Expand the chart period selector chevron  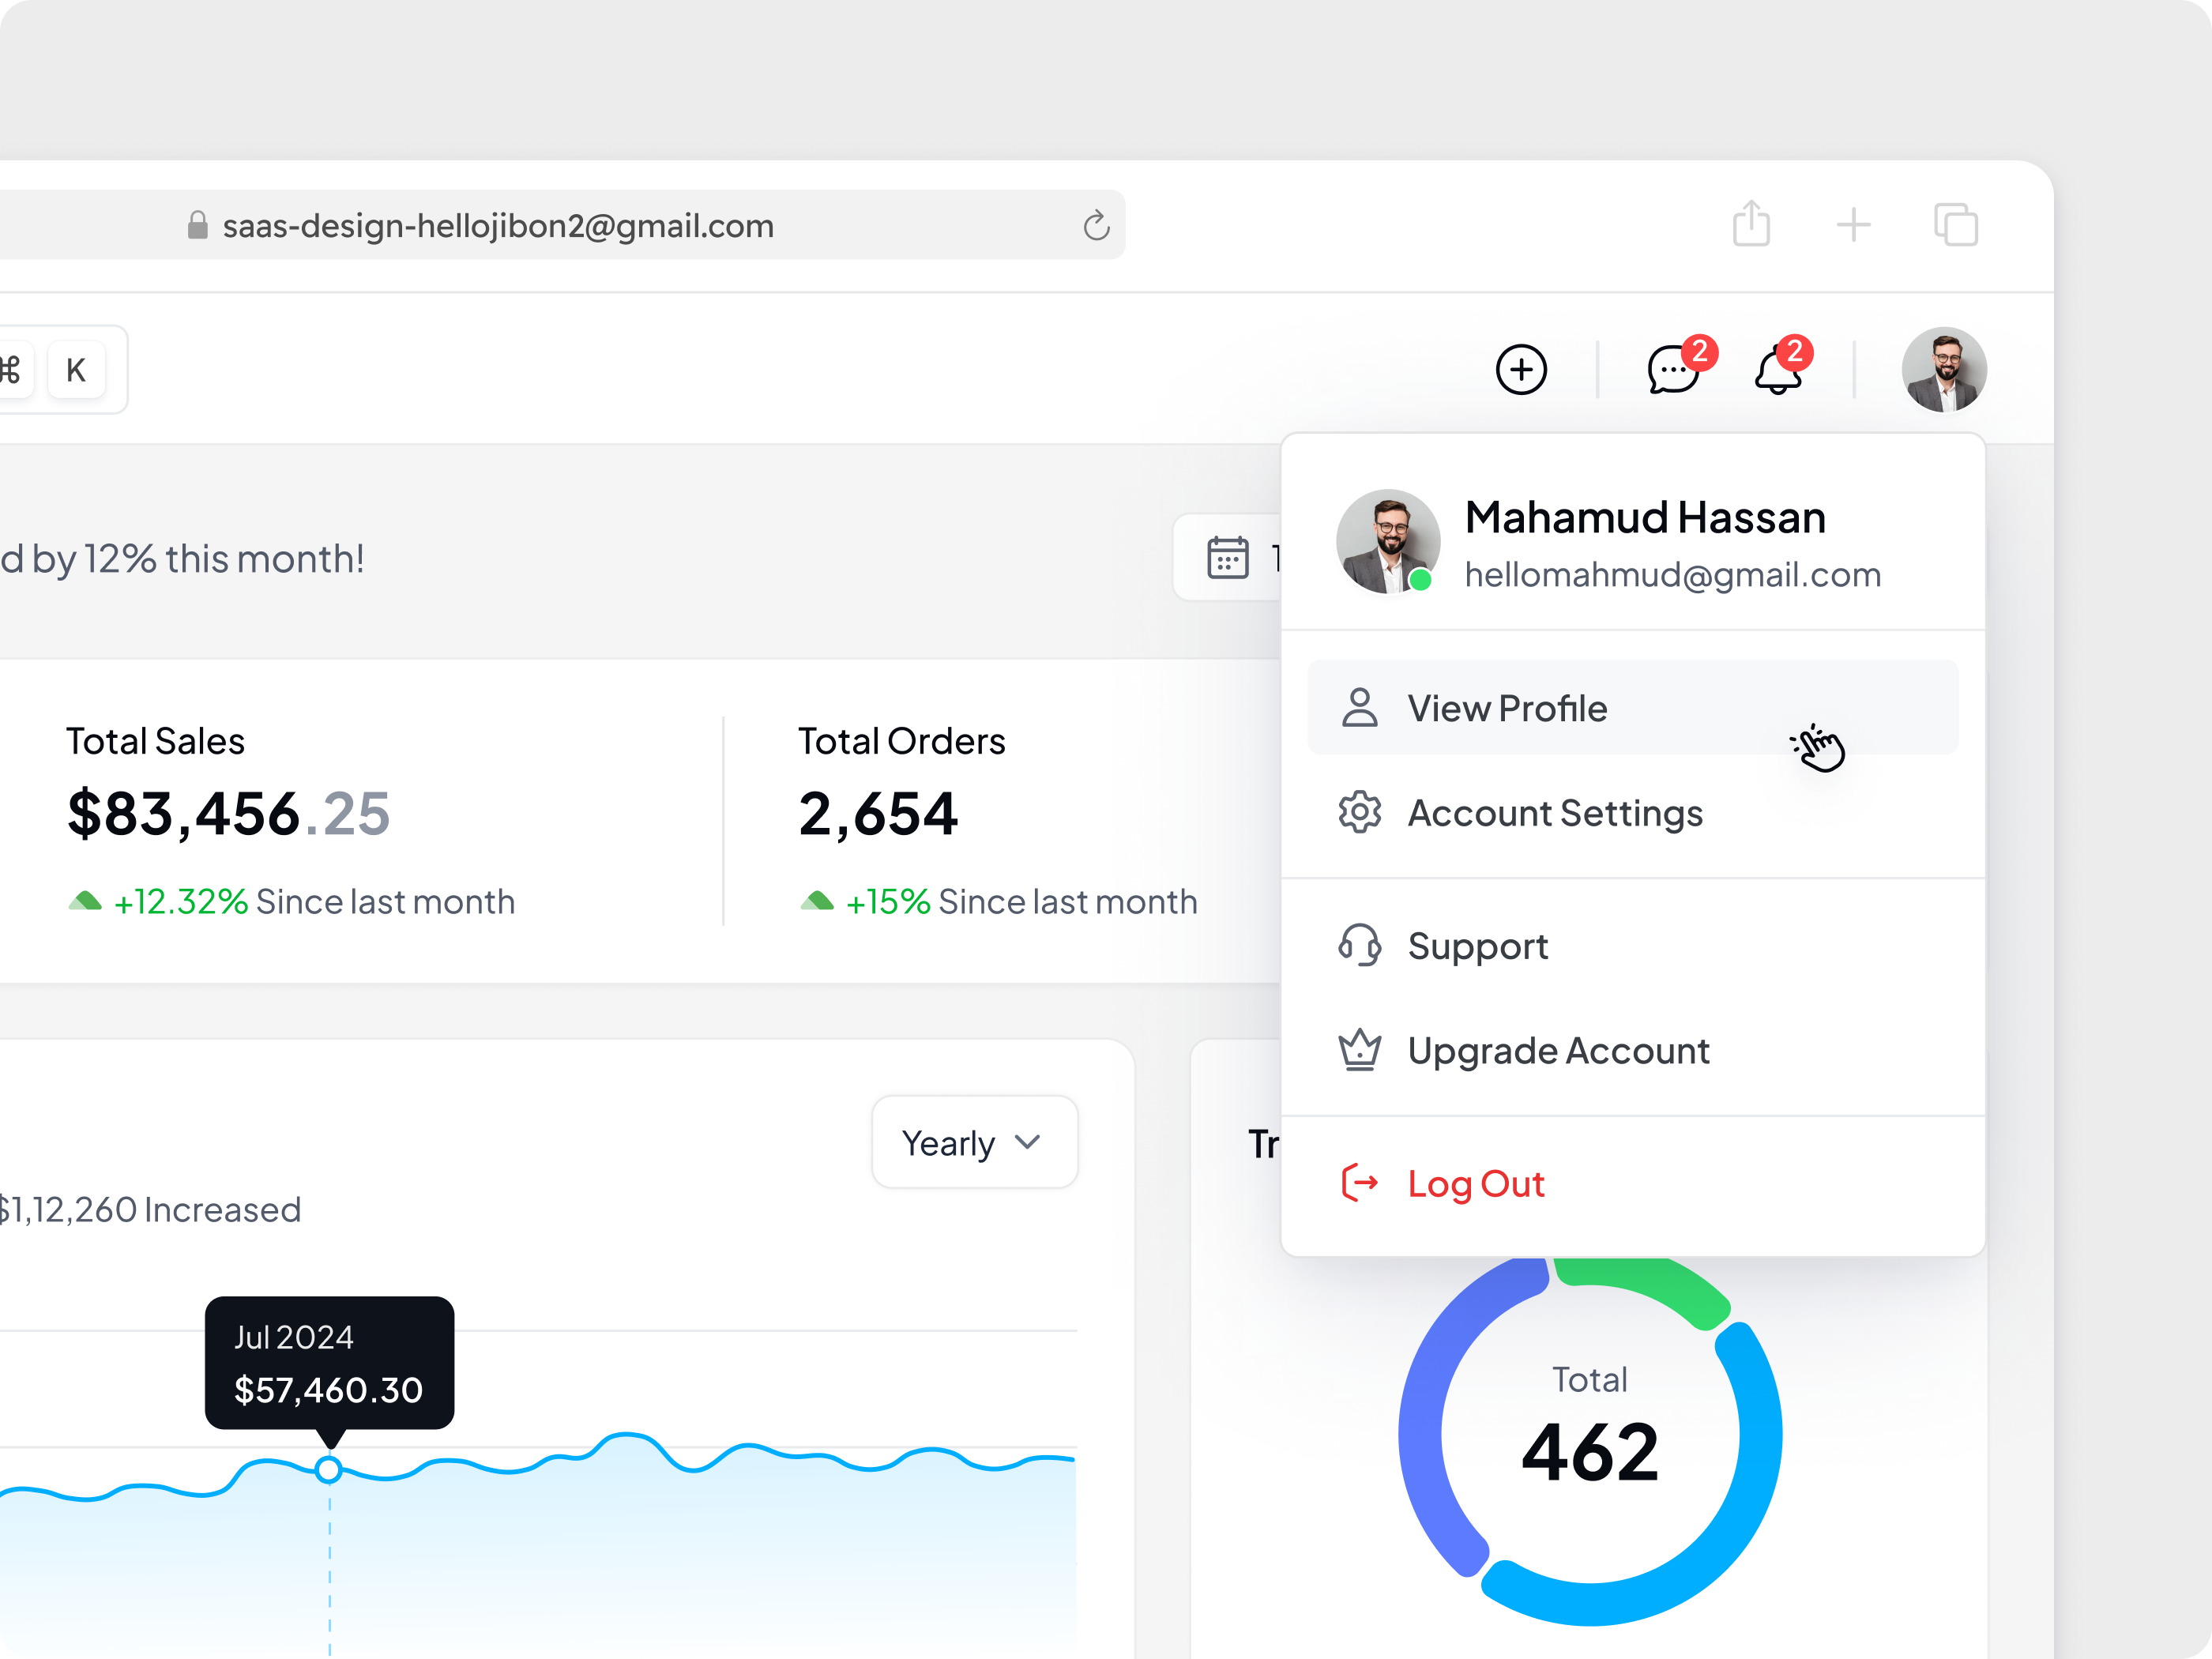(x=1027, y=1142)
